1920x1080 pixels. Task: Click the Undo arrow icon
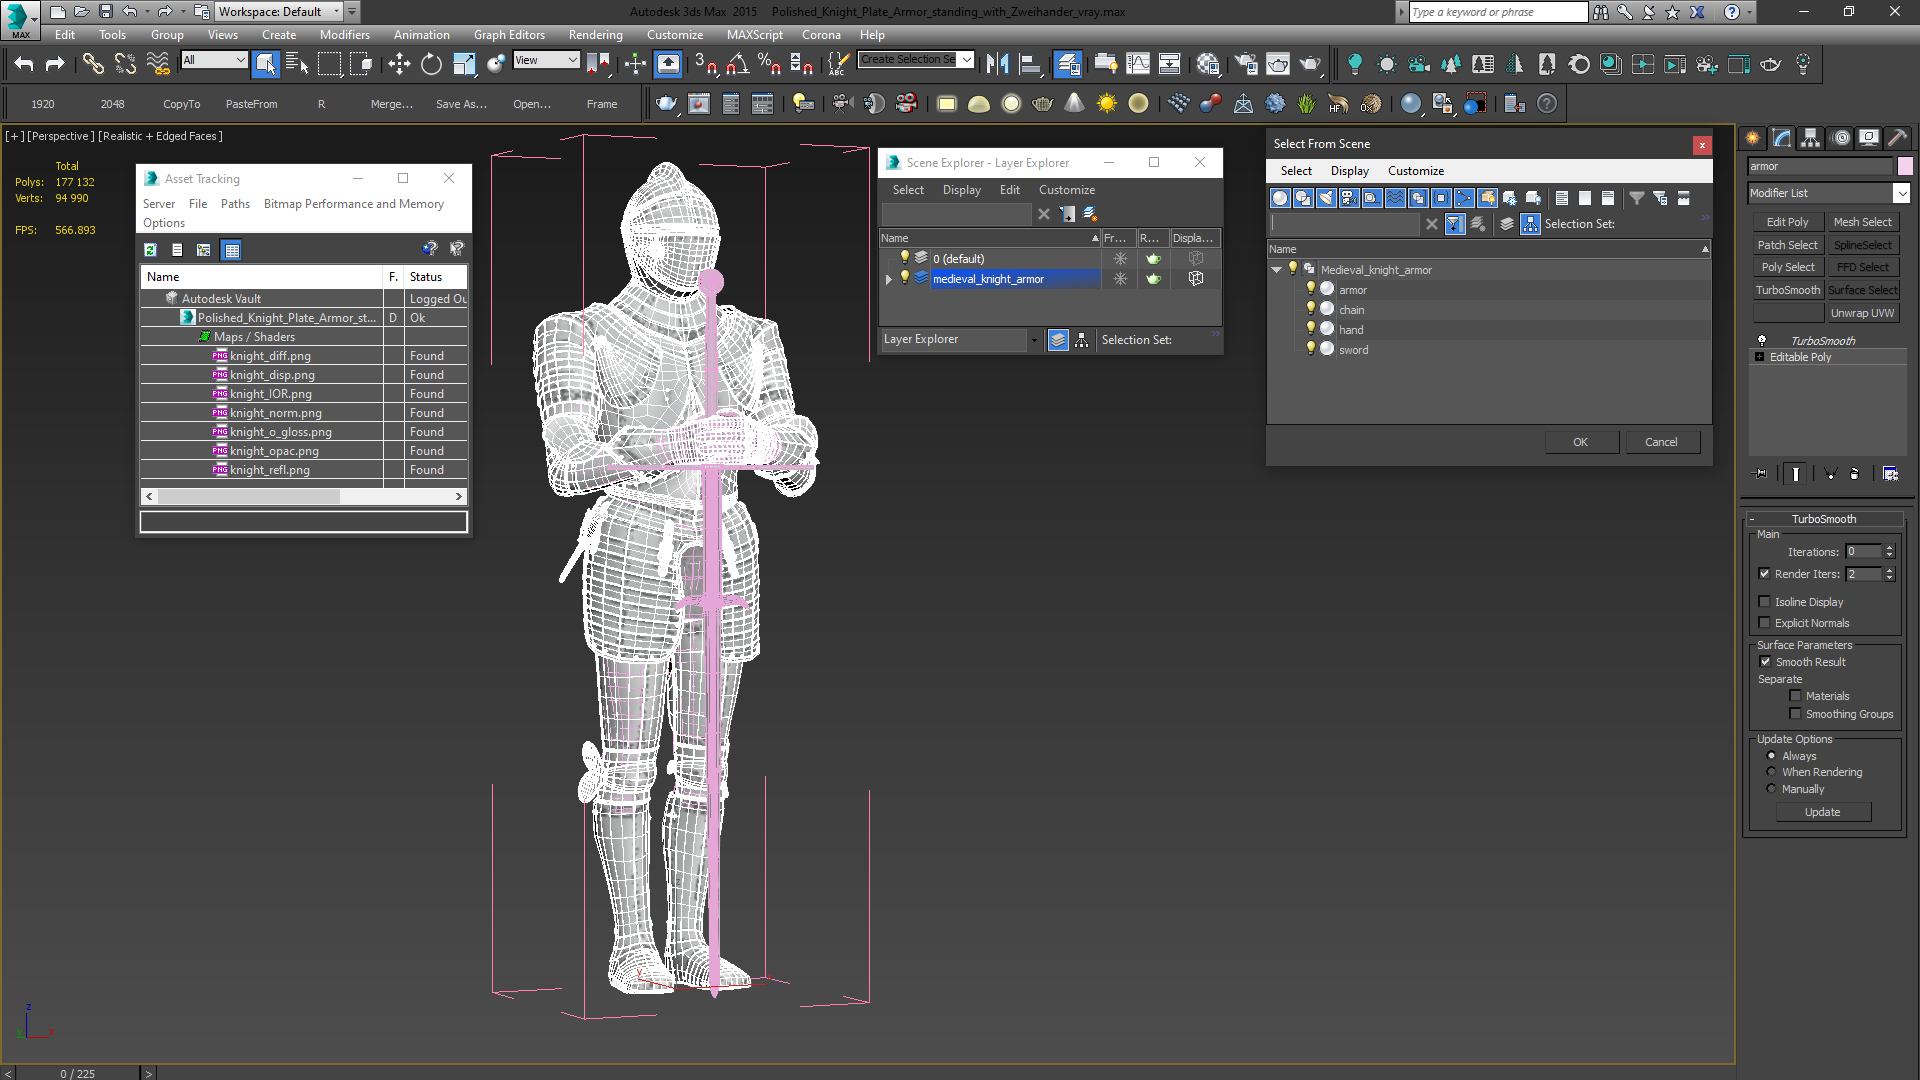pos(24,64)
